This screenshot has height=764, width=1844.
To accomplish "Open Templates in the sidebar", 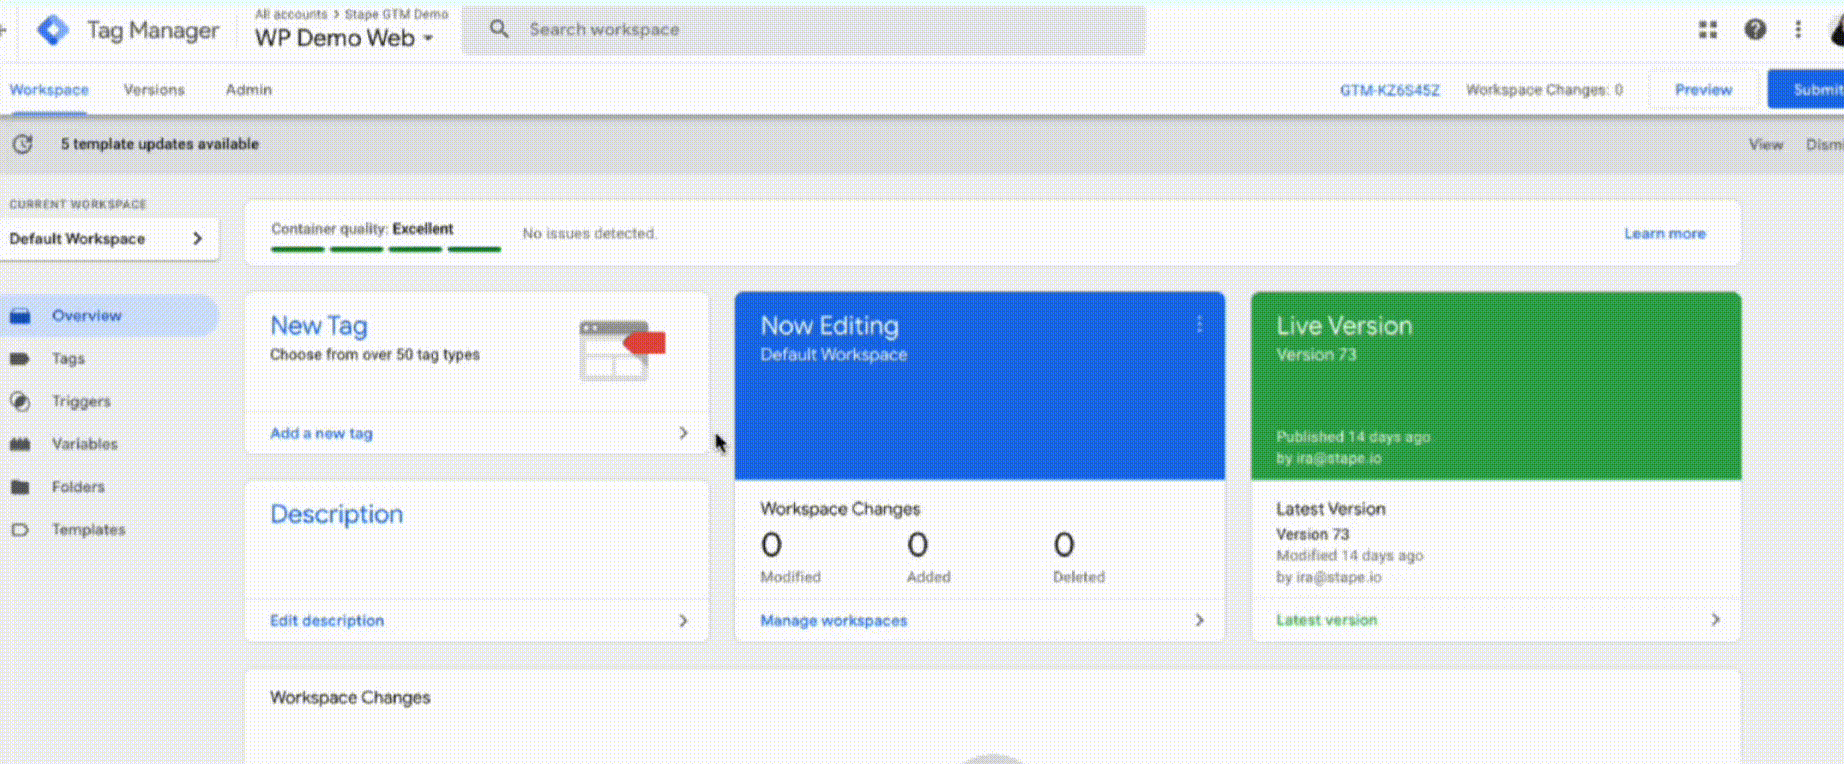I will [x=88, y=530].
